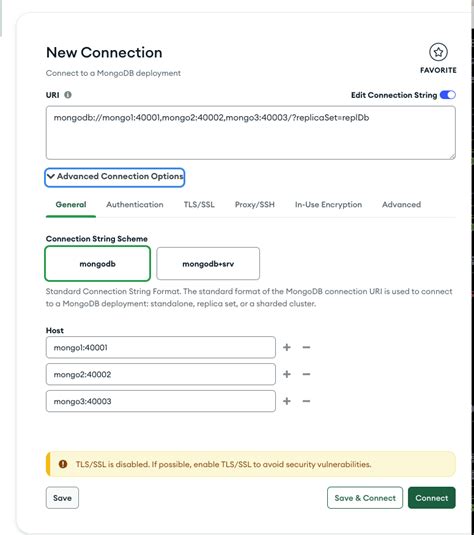The width and height of the screenshot is (474, 535).
Task: Click the mongo2:40002 host field
Action: click(x=161, y=374)
